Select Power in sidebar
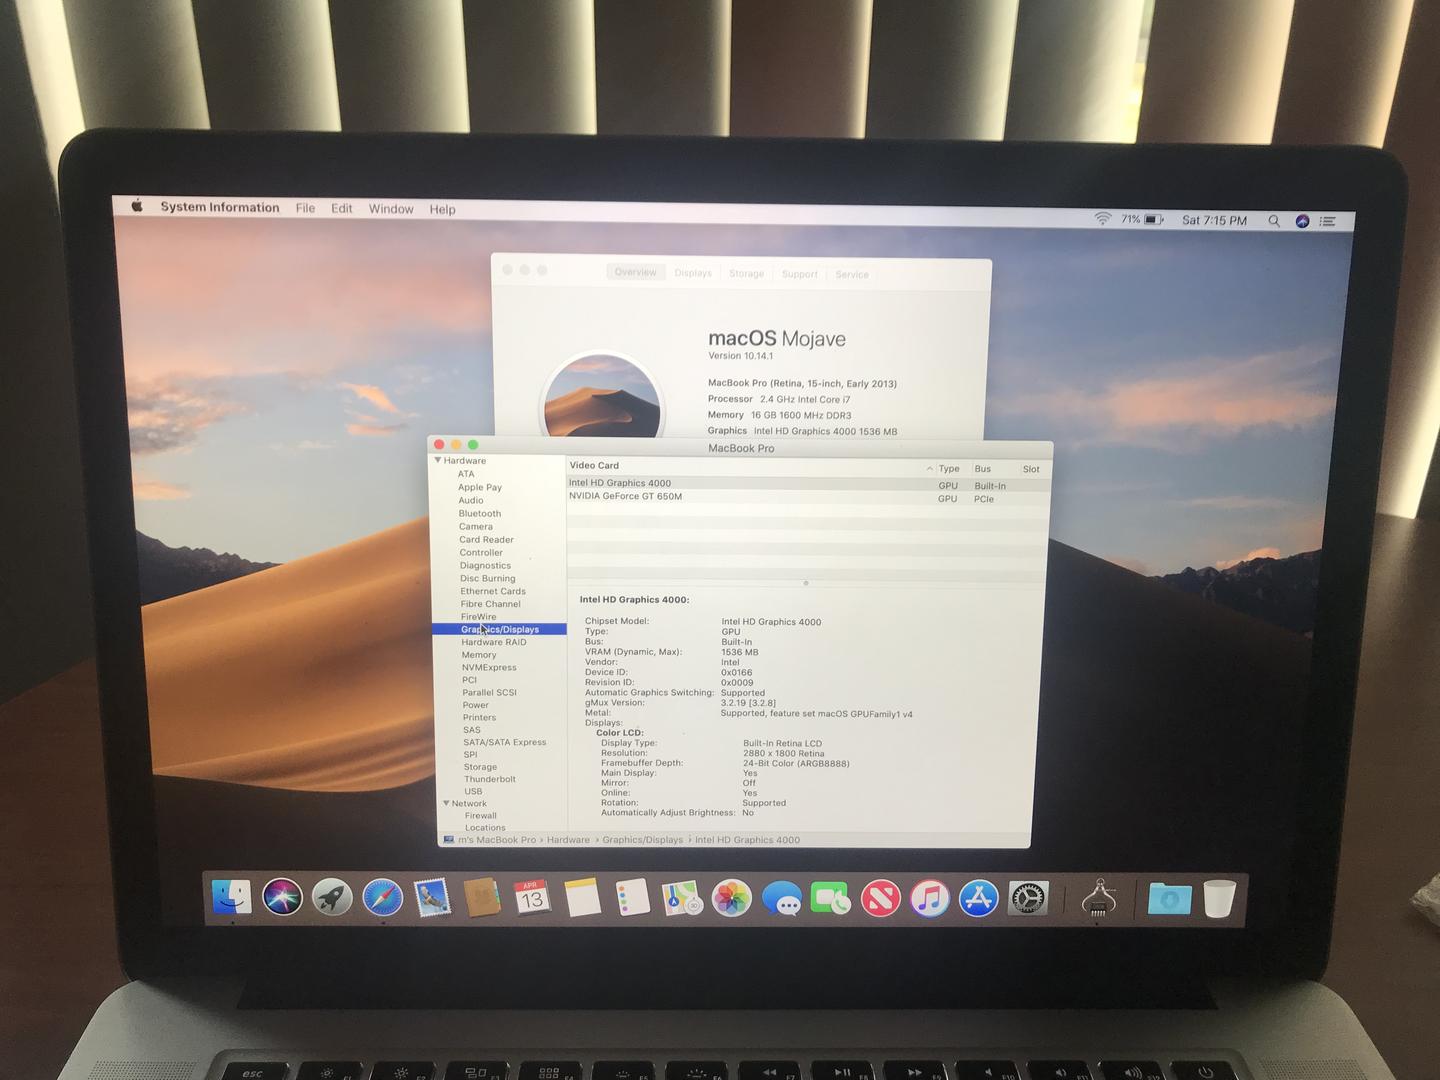 click(x=476, y=705)
